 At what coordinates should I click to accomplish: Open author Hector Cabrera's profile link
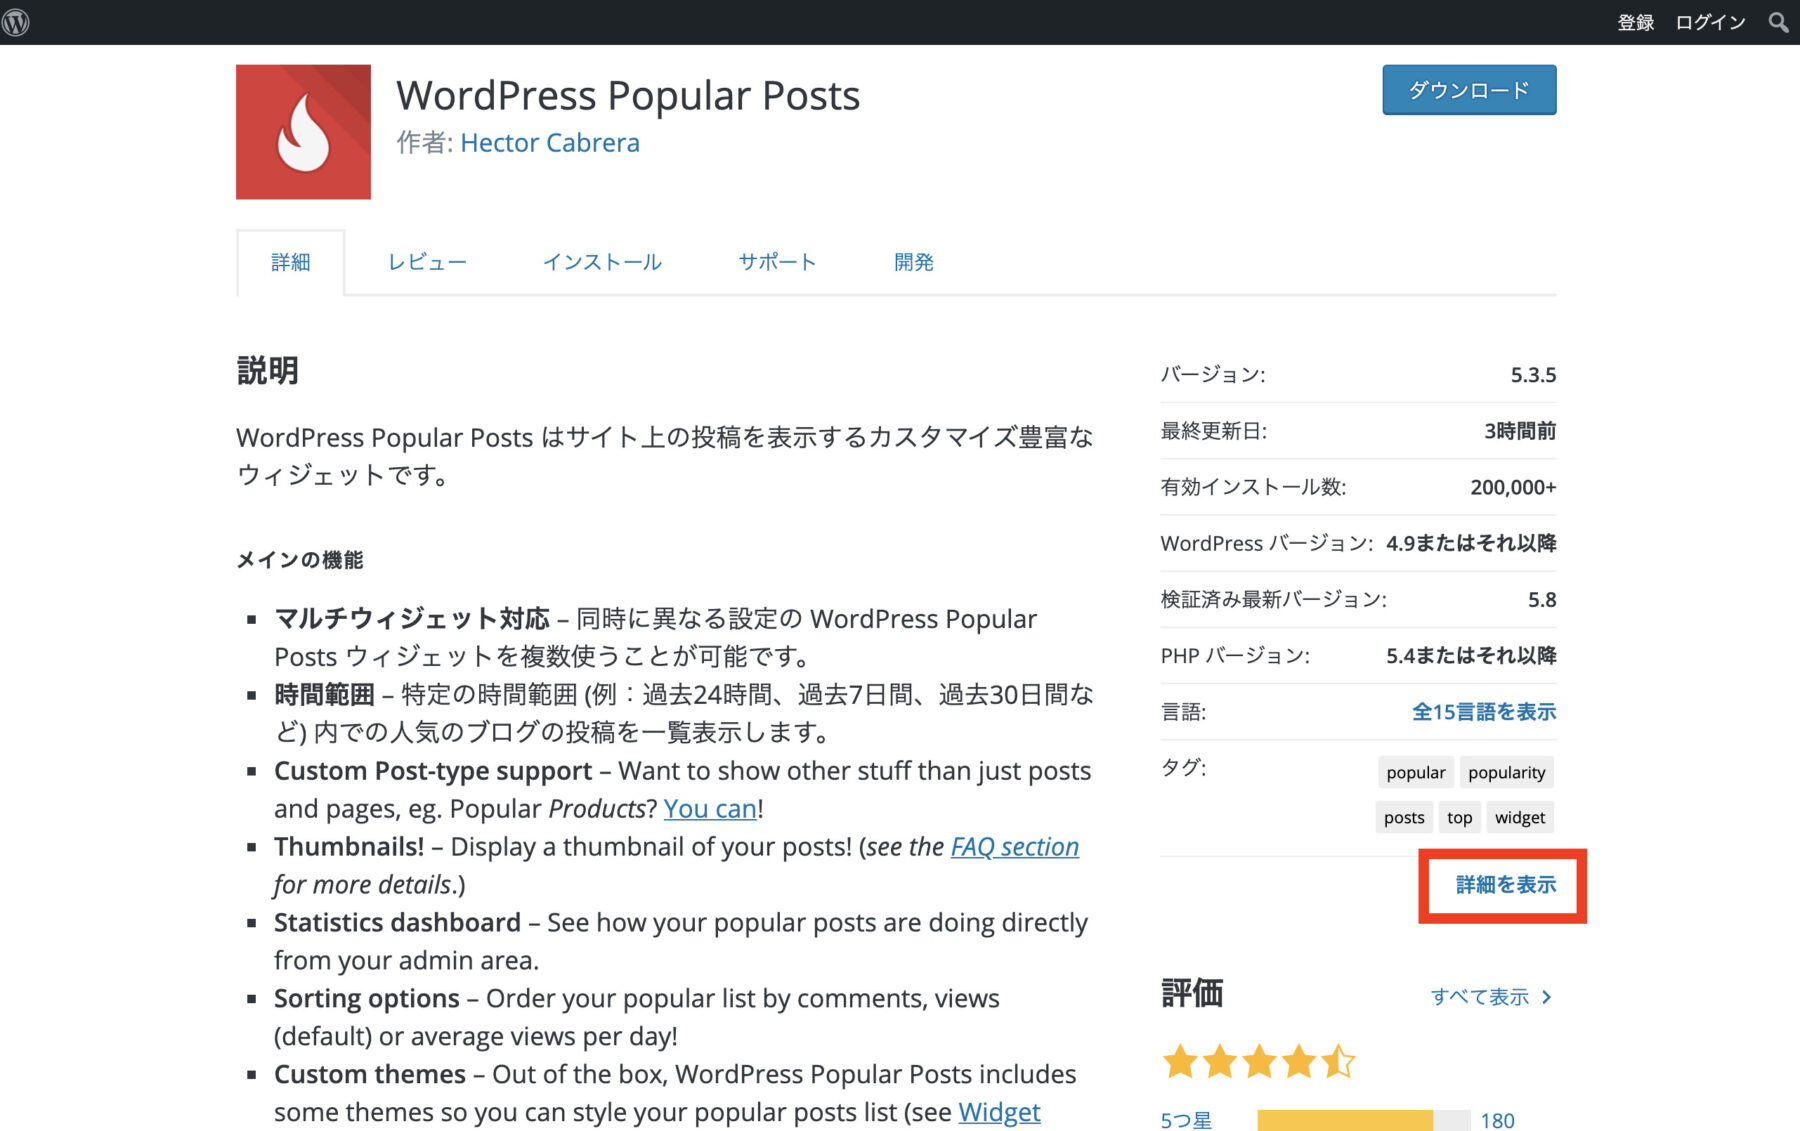coord(550,143)
